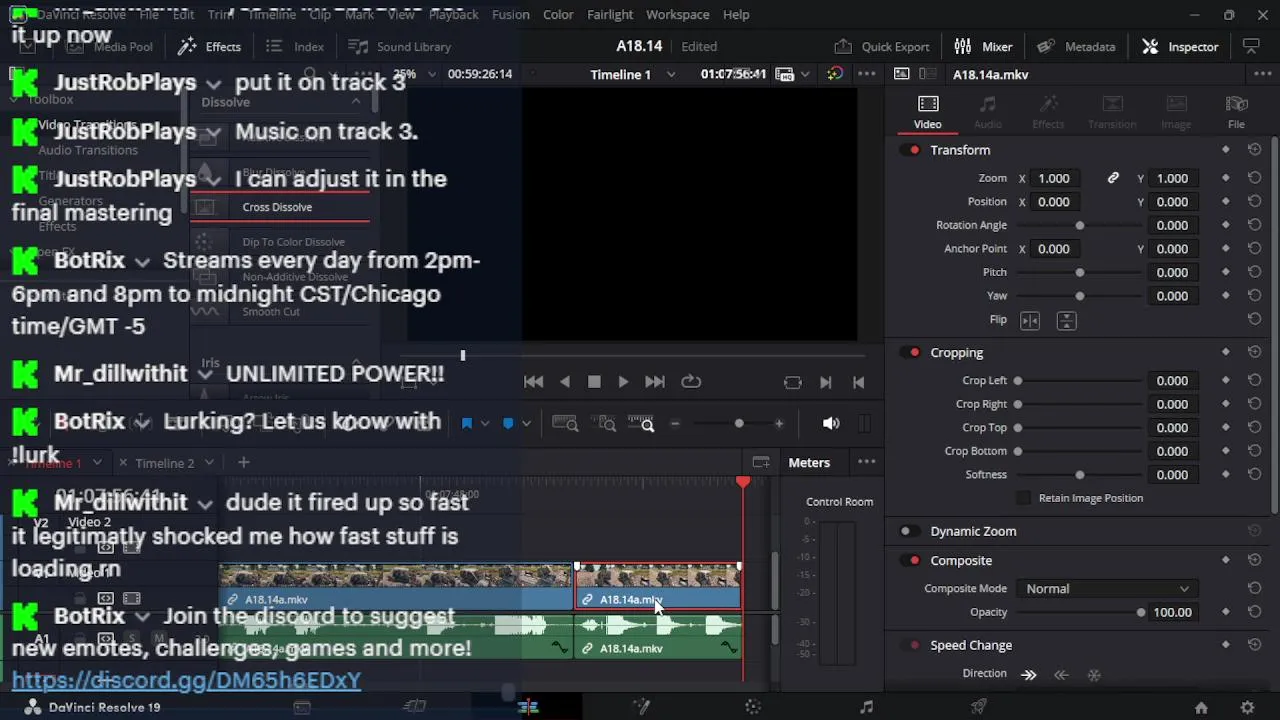
Task: Enable Retain Image Position checkbox
Action: point(1023,498)
